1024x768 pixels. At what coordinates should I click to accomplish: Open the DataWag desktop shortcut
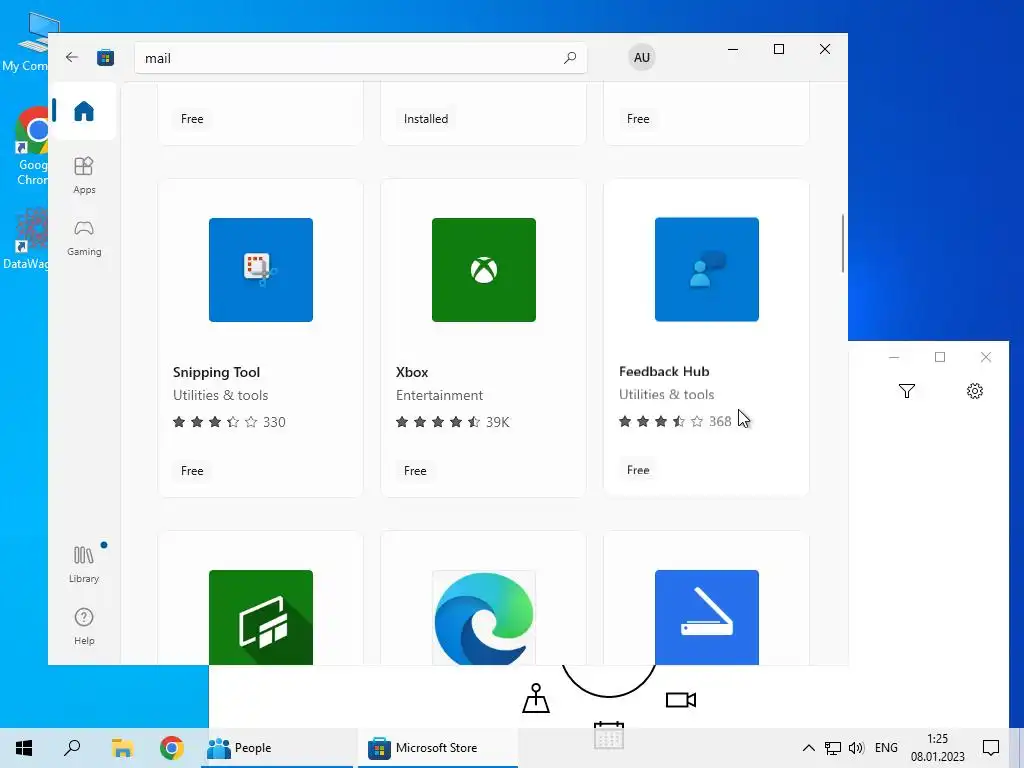25,239
